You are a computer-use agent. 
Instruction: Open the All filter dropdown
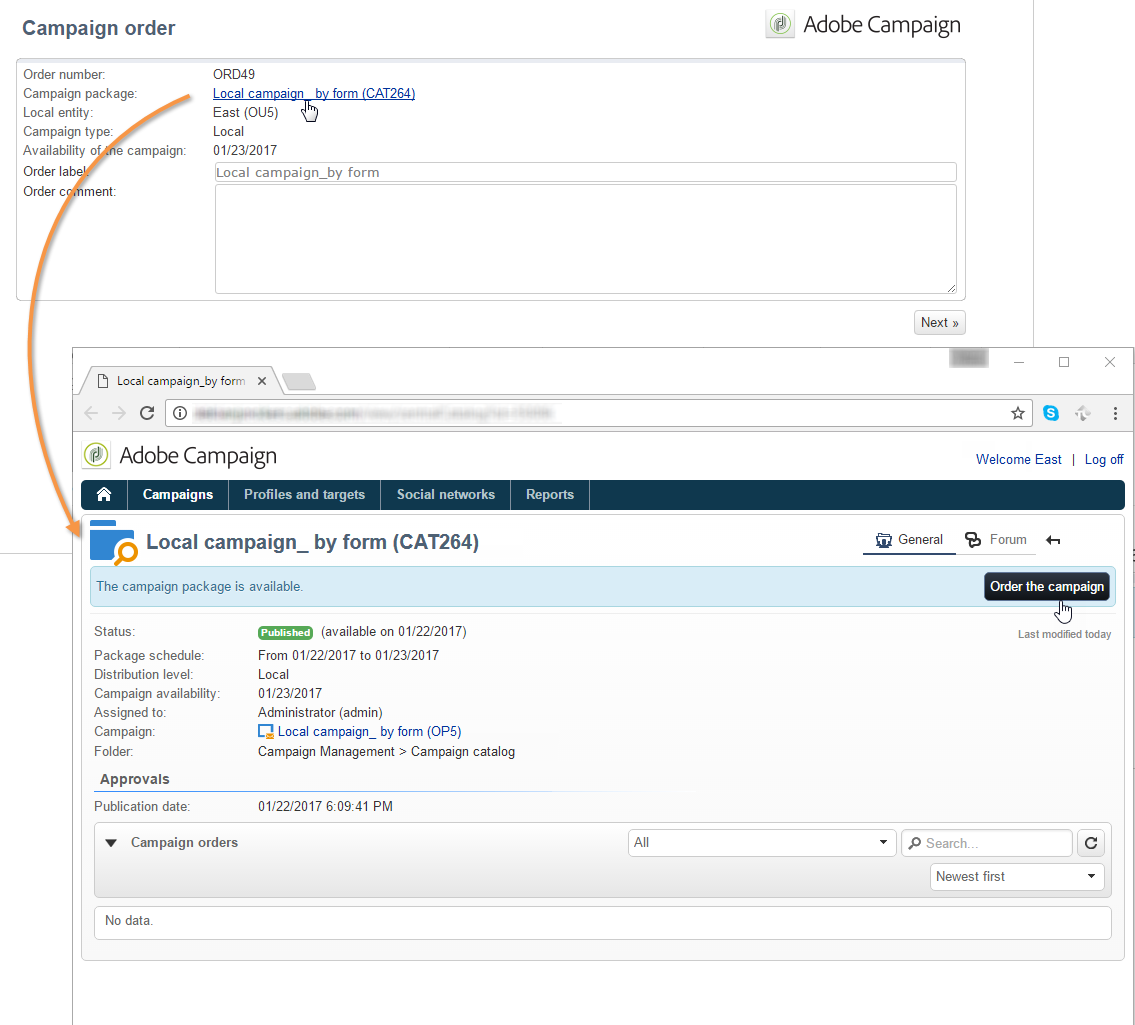click(x=761, y=843)
